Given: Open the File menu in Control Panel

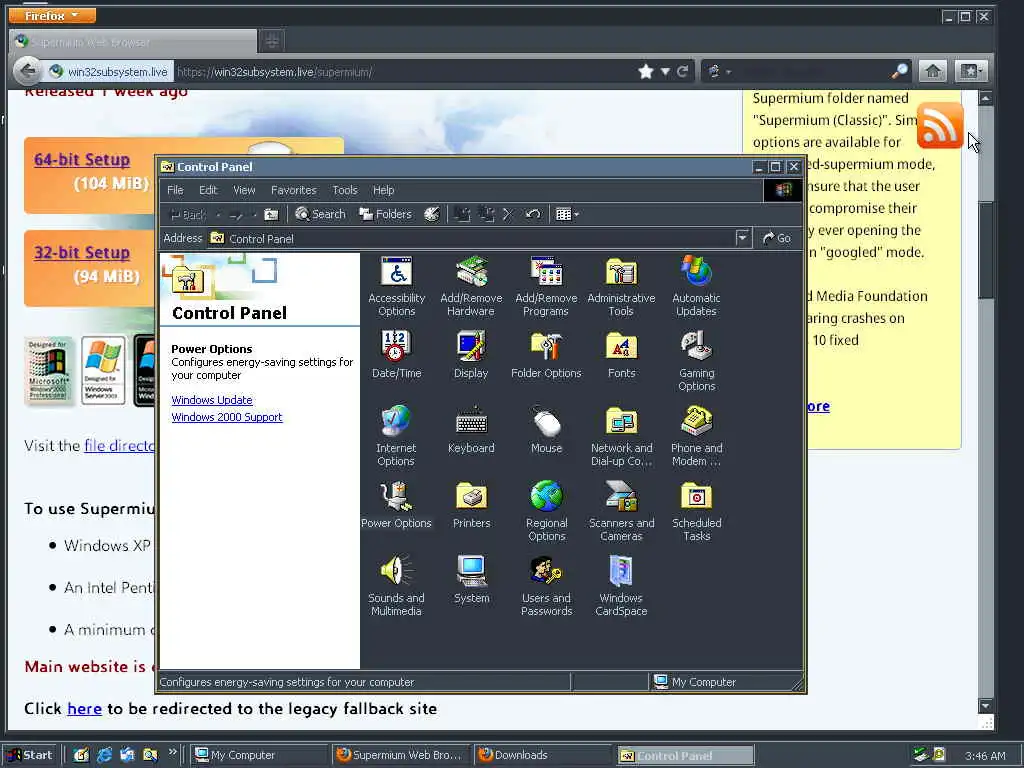Looking at the screenshot, I should point(175,190).
